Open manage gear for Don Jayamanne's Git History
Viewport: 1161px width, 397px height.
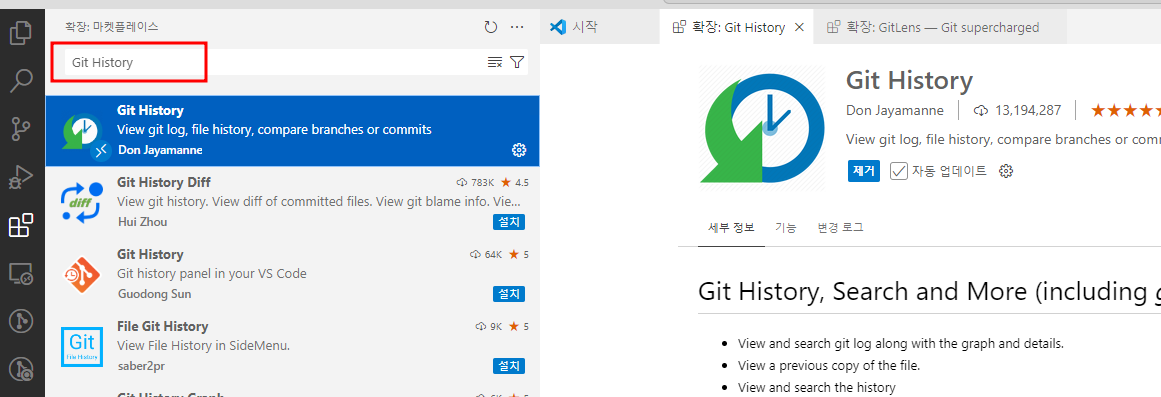click(x=519, y=150)
